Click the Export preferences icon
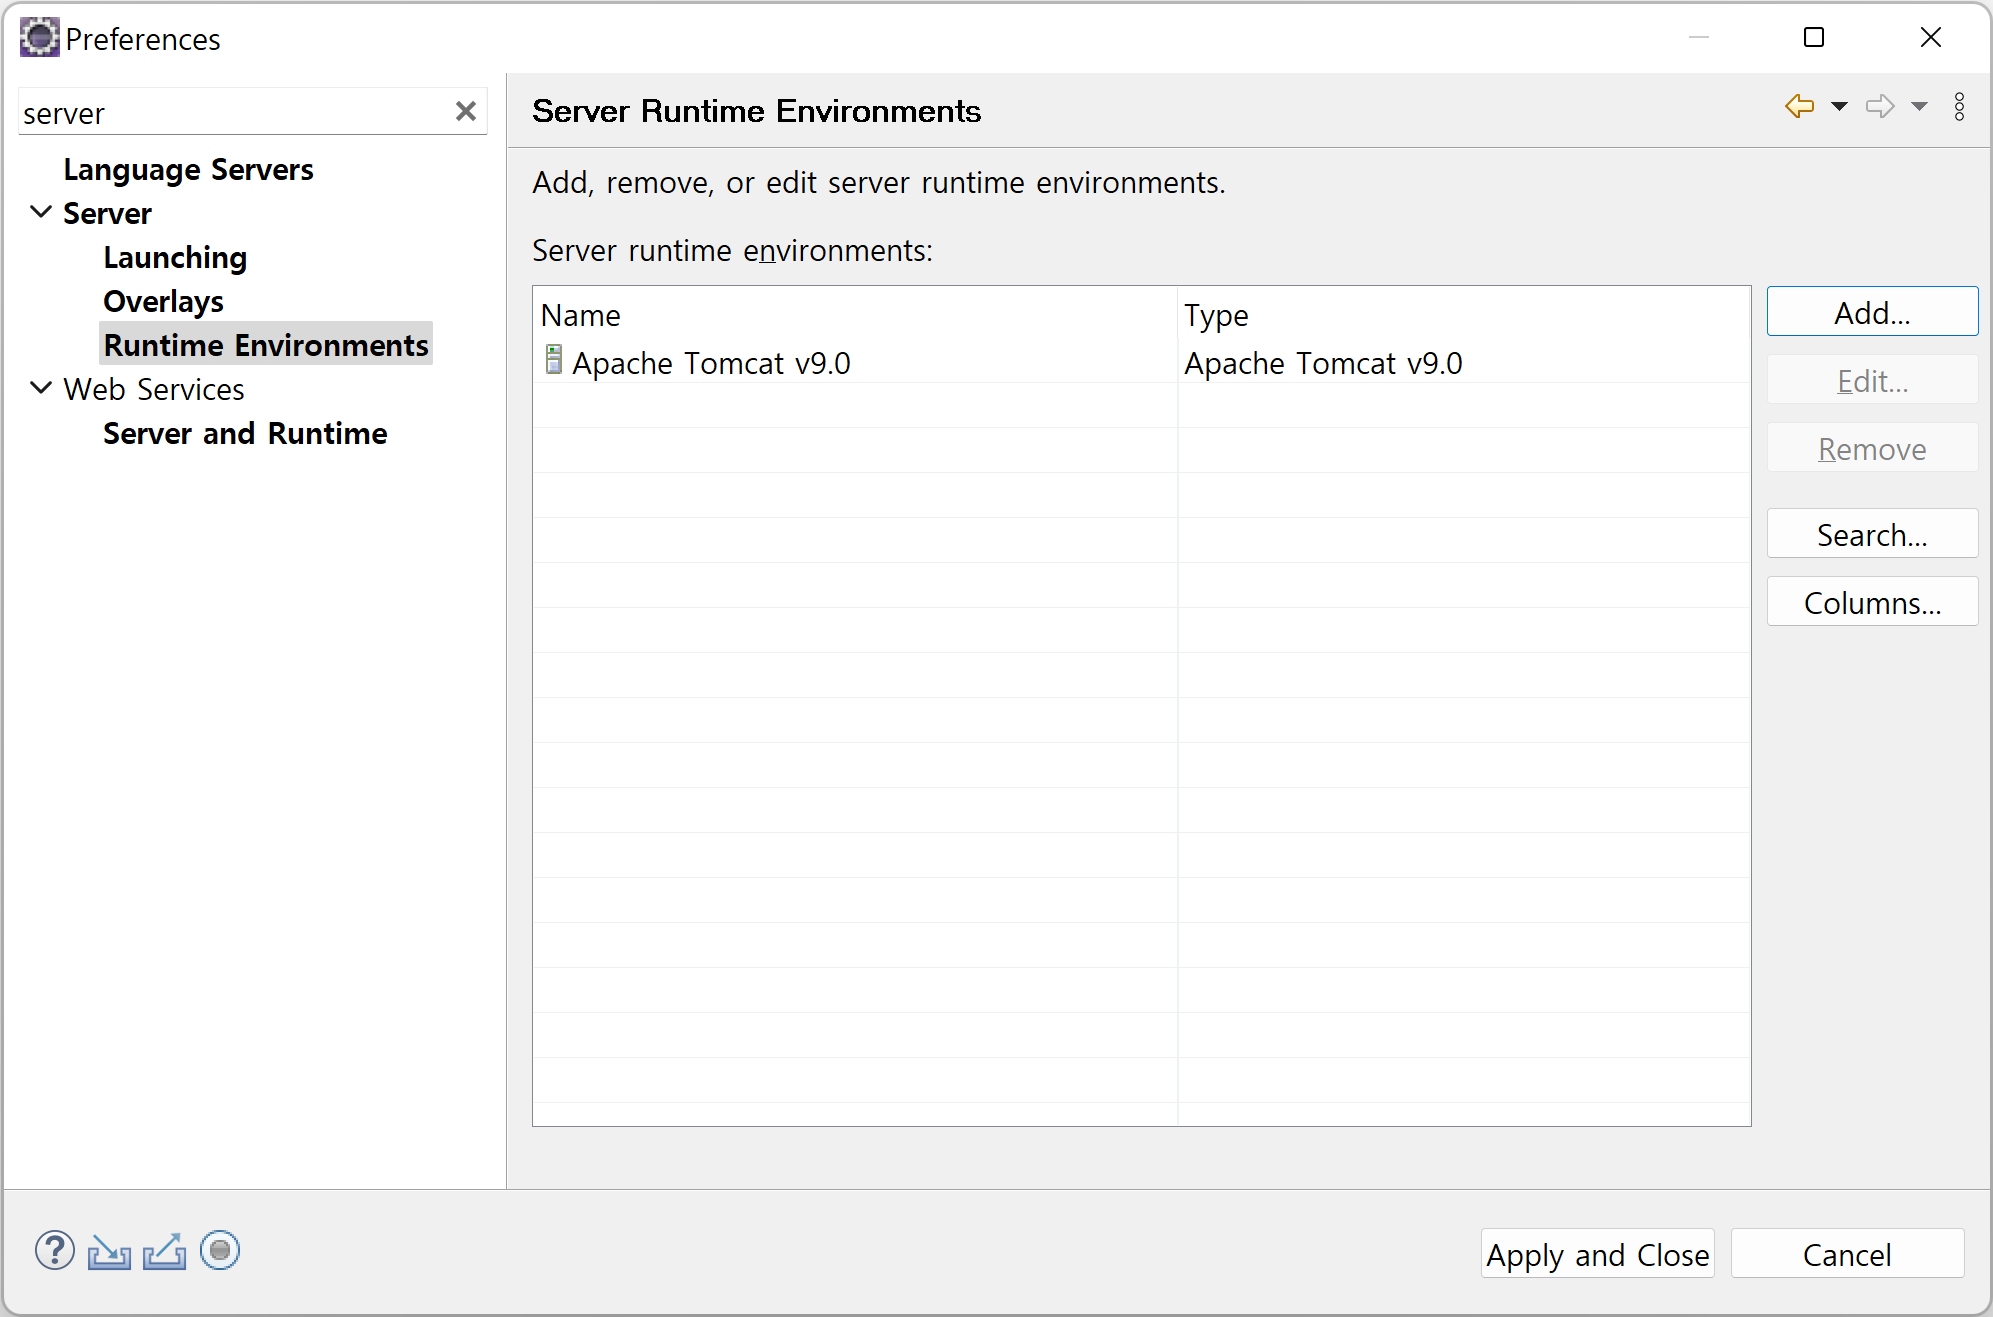This screenshot has height=1317, width=1993. (x=164, y=1251)
